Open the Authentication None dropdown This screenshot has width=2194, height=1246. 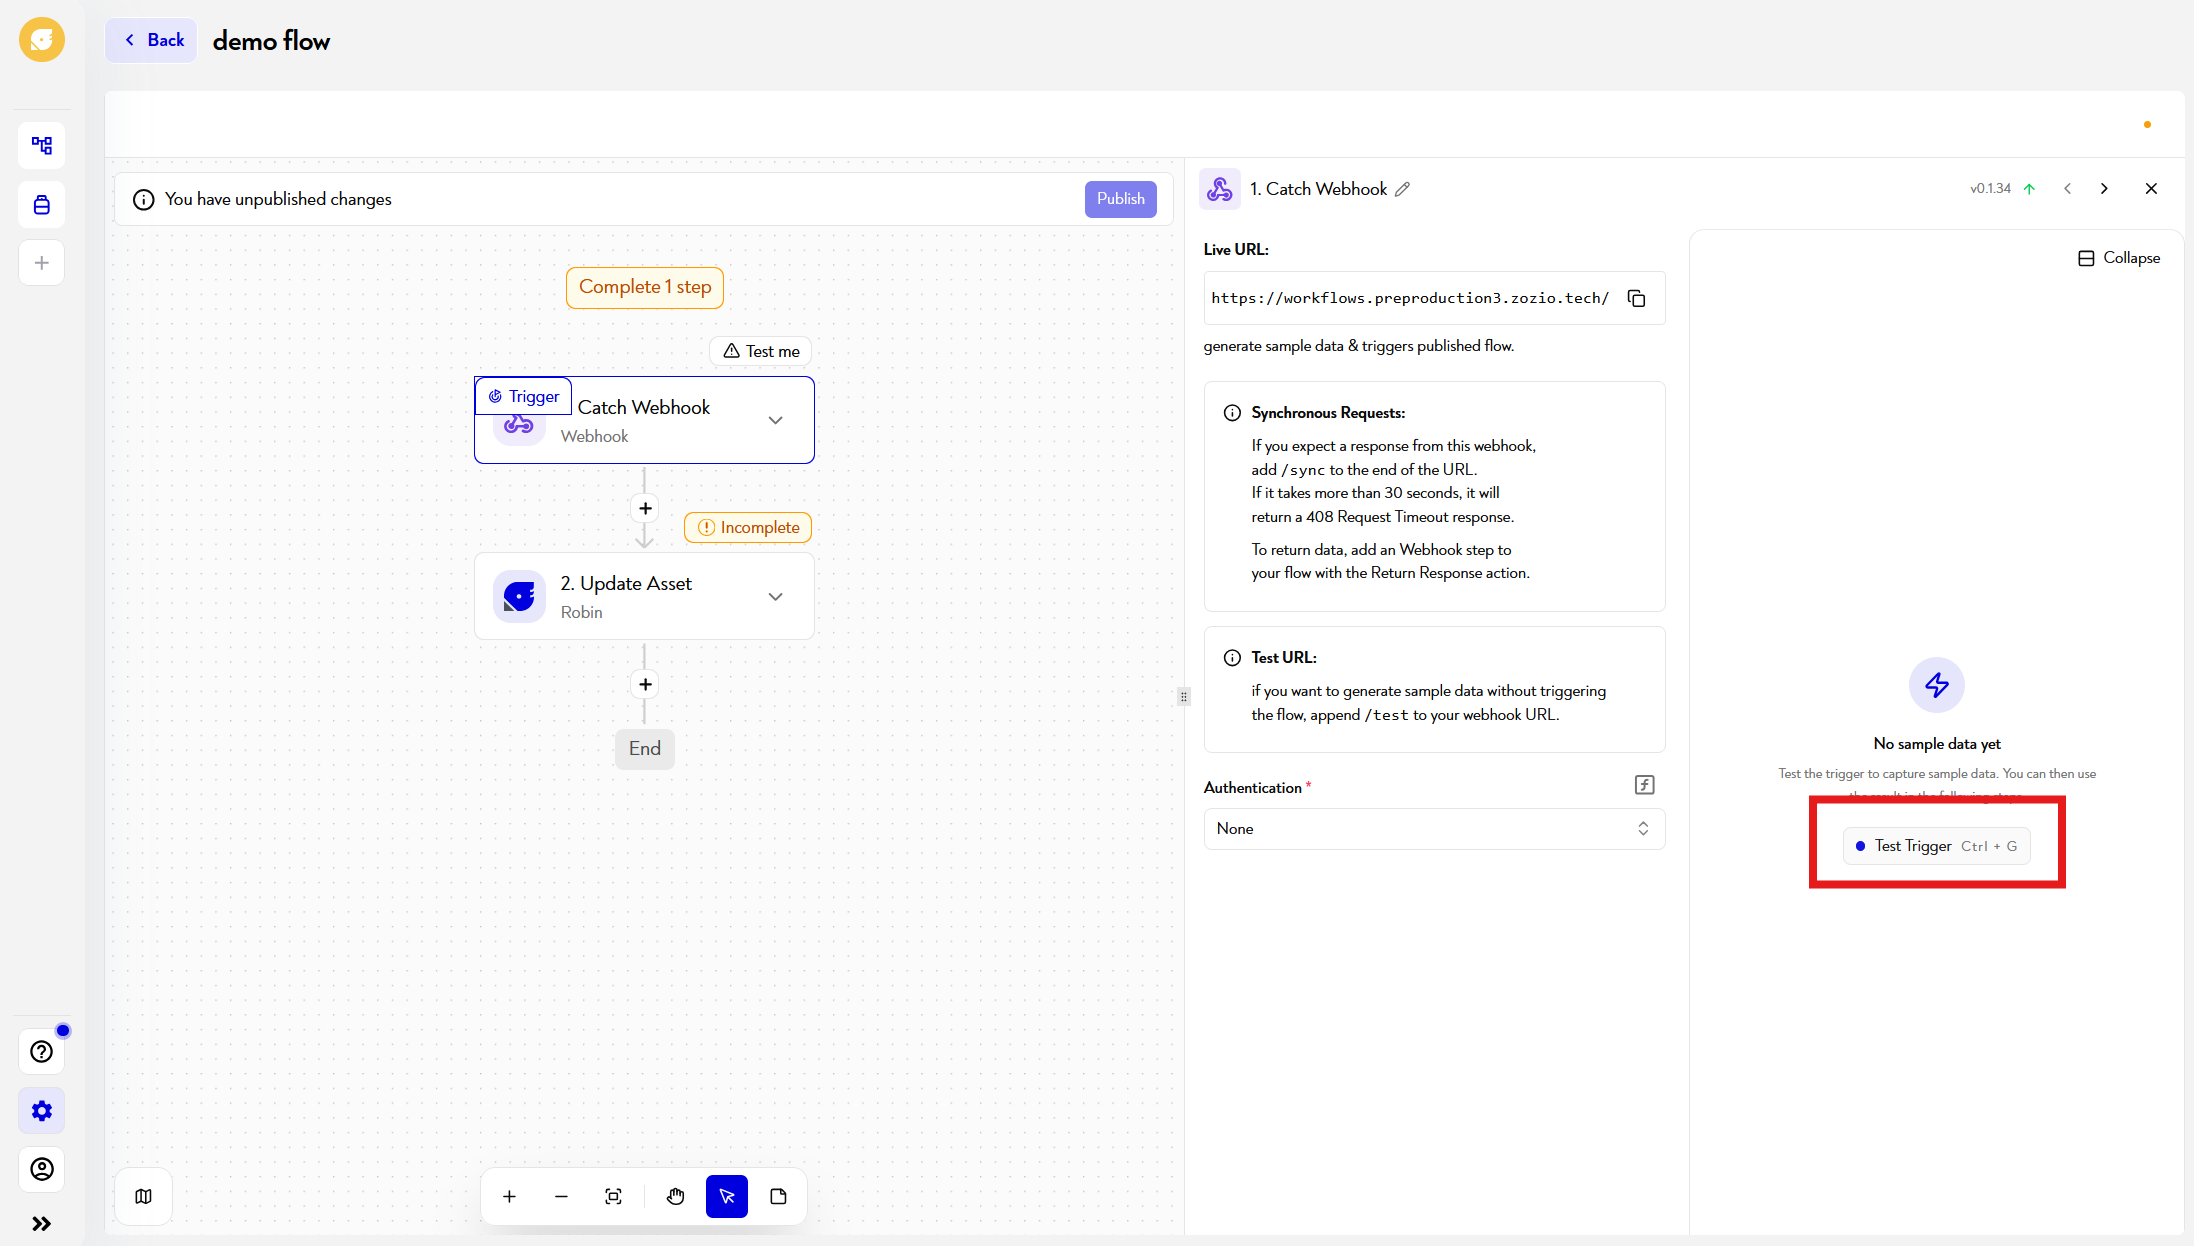1434,829
